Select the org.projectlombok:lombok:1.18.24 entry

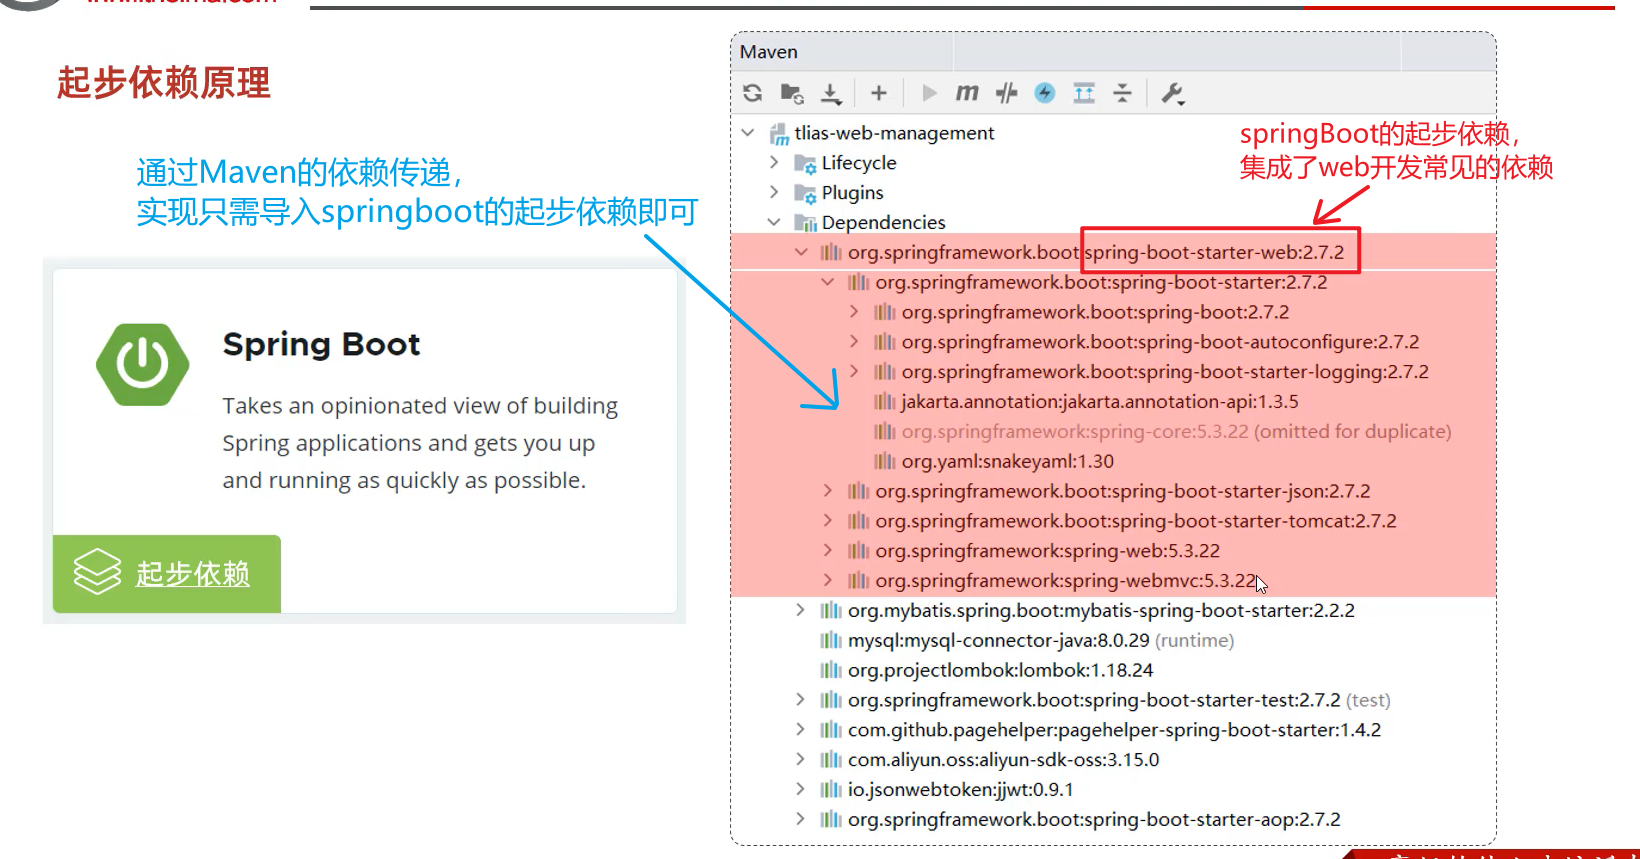[1000, 670]
